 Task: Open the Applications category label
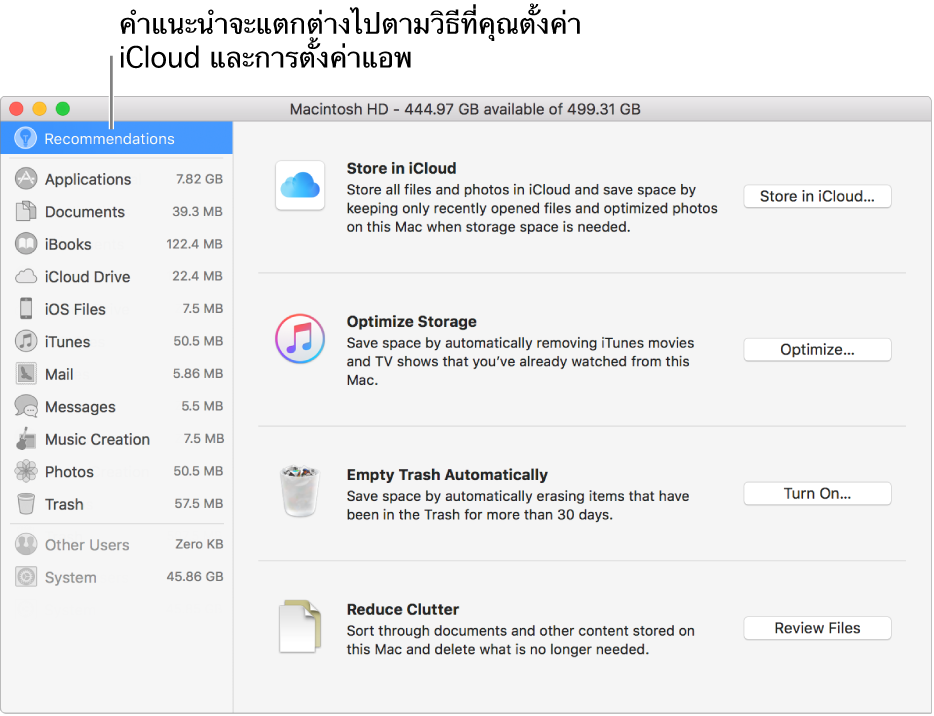(88, 179)
